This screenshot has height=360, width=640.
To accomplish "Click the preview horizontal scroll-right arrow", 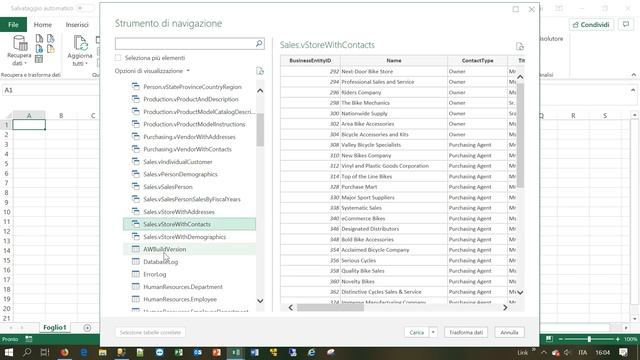I will [505, 307].
